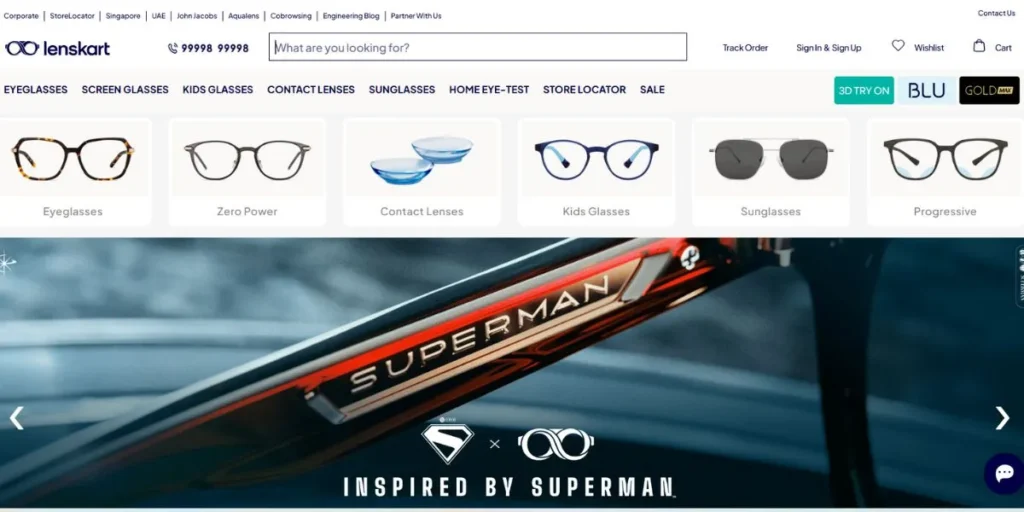The width and height of the screenshot is (1024, 512).
Task: Select the Zero Power category thumbnail
Action: [x=247, y=172]
